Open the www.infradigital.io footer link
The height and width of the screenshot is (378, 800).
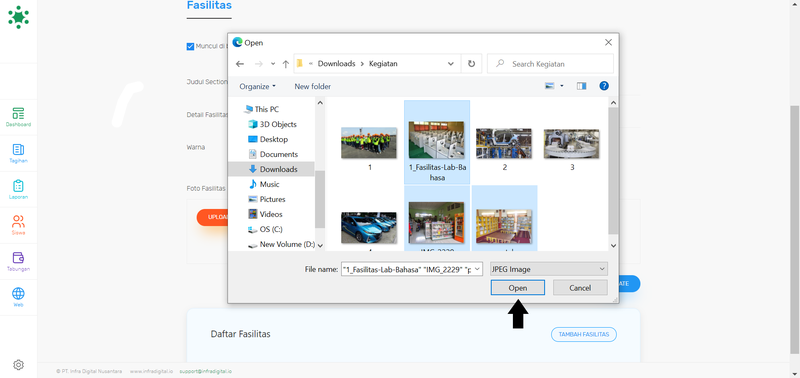[x=151, y=371]
